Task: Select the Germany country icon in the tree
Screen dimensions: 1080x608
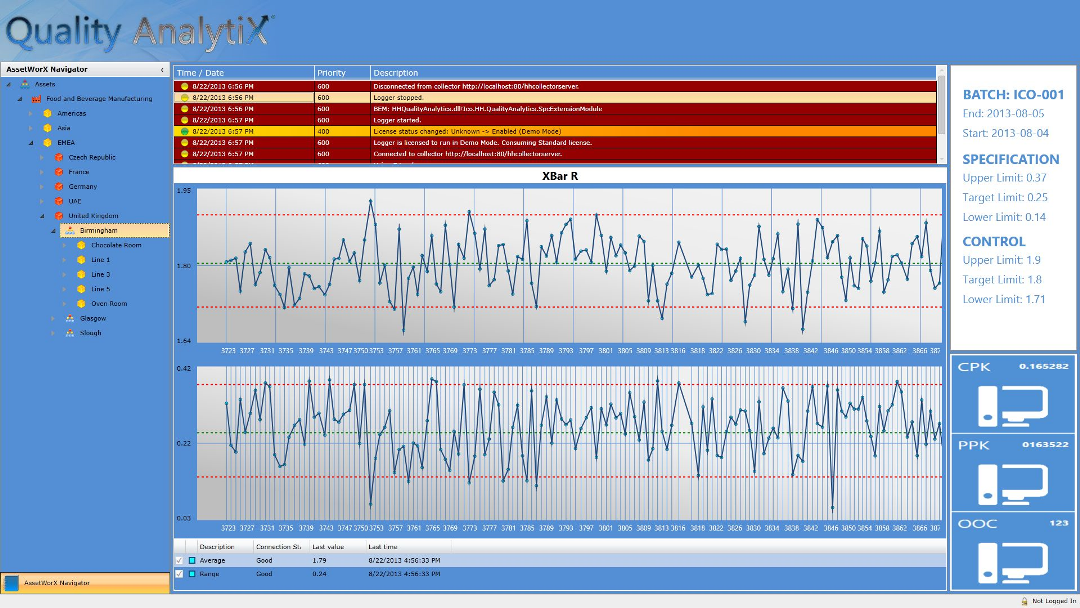Action: pyautogui.click(x=57, y=186)
